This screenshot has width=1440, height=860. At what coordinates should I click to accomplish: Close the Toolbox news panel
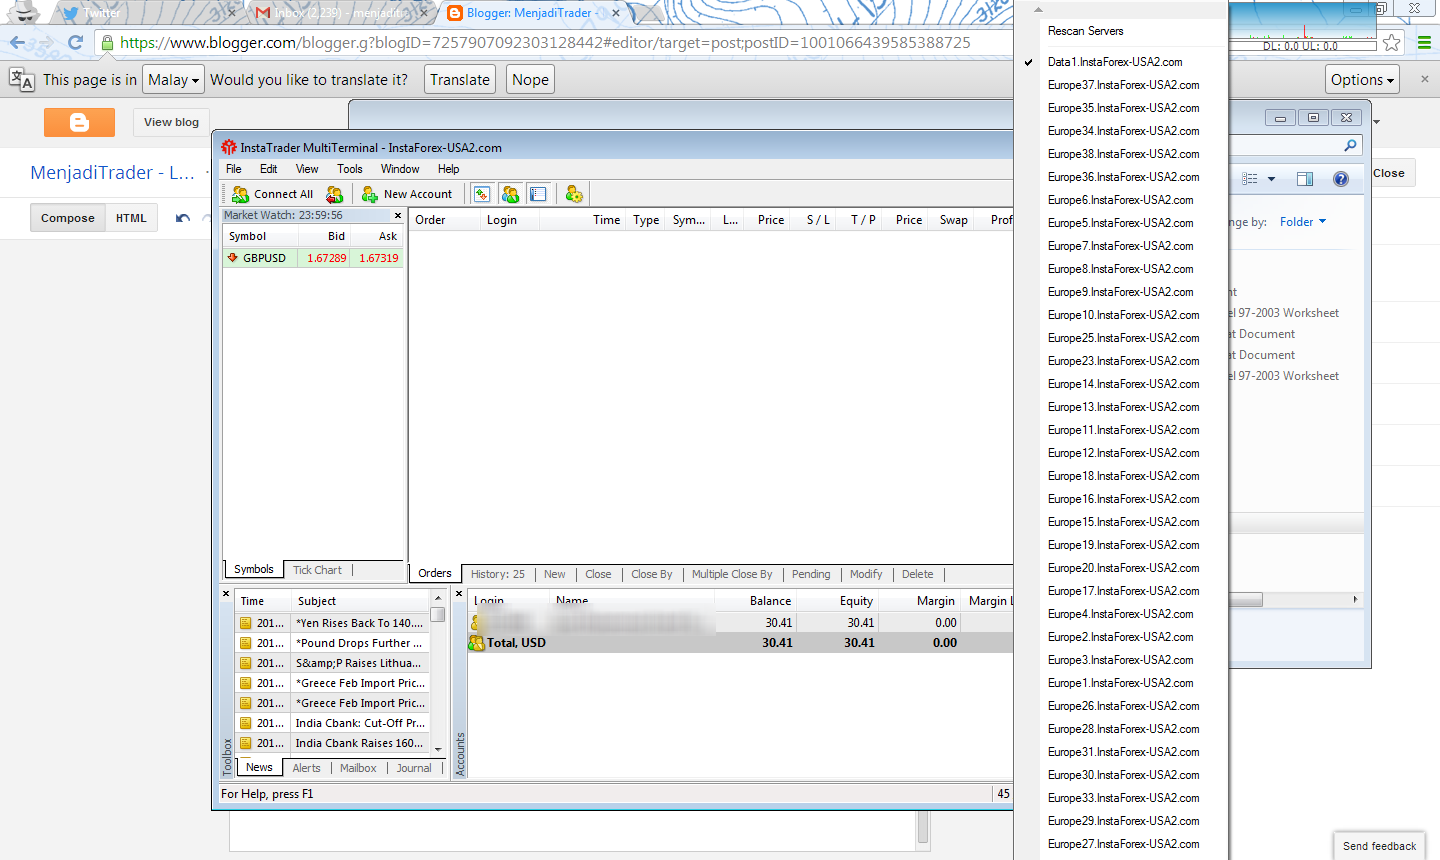click(226, 594)
